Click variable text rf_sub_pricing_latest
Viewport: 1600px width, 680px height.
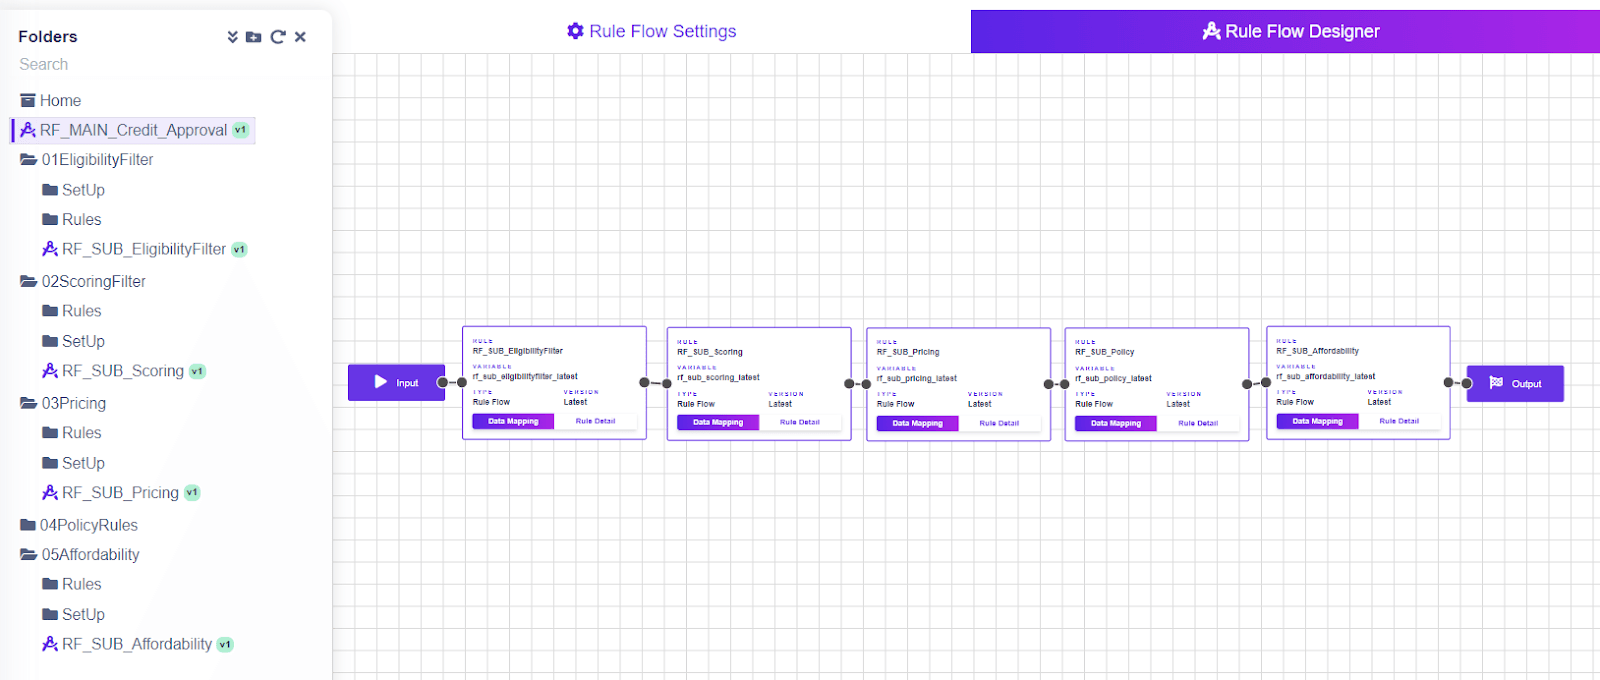click(917, 379)
